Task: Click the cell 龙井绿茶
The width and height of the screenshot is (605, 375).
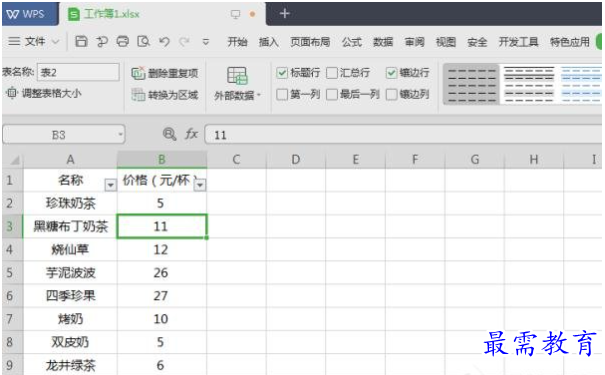Action: point(70,365)
